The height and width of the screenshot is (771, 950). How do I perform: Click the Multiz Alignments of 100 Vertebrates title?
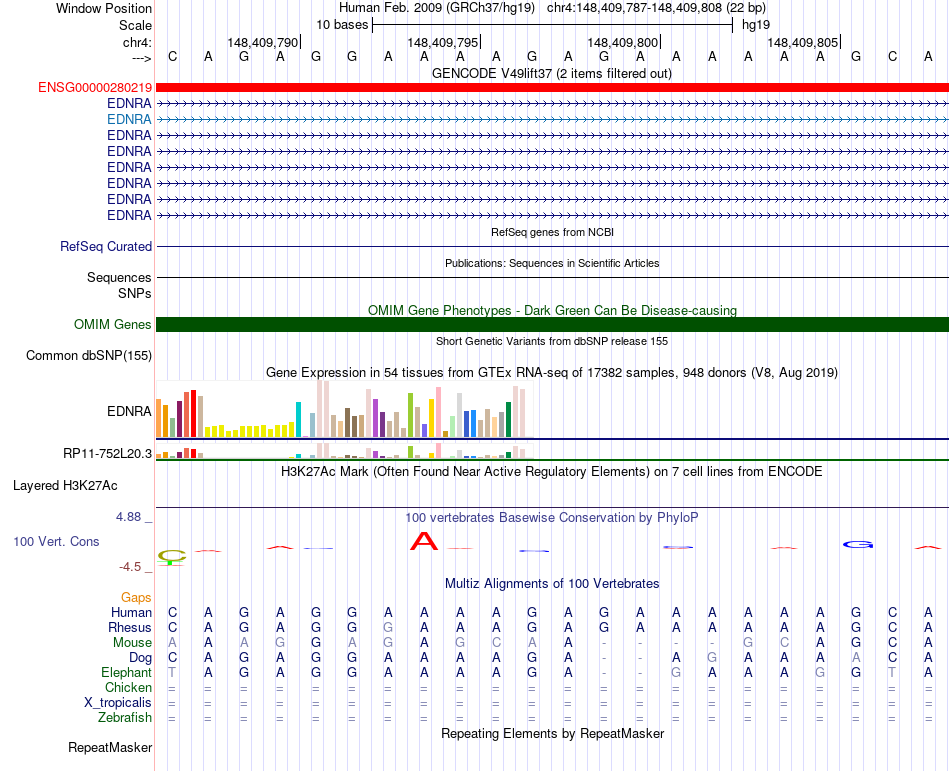point(552,583)
